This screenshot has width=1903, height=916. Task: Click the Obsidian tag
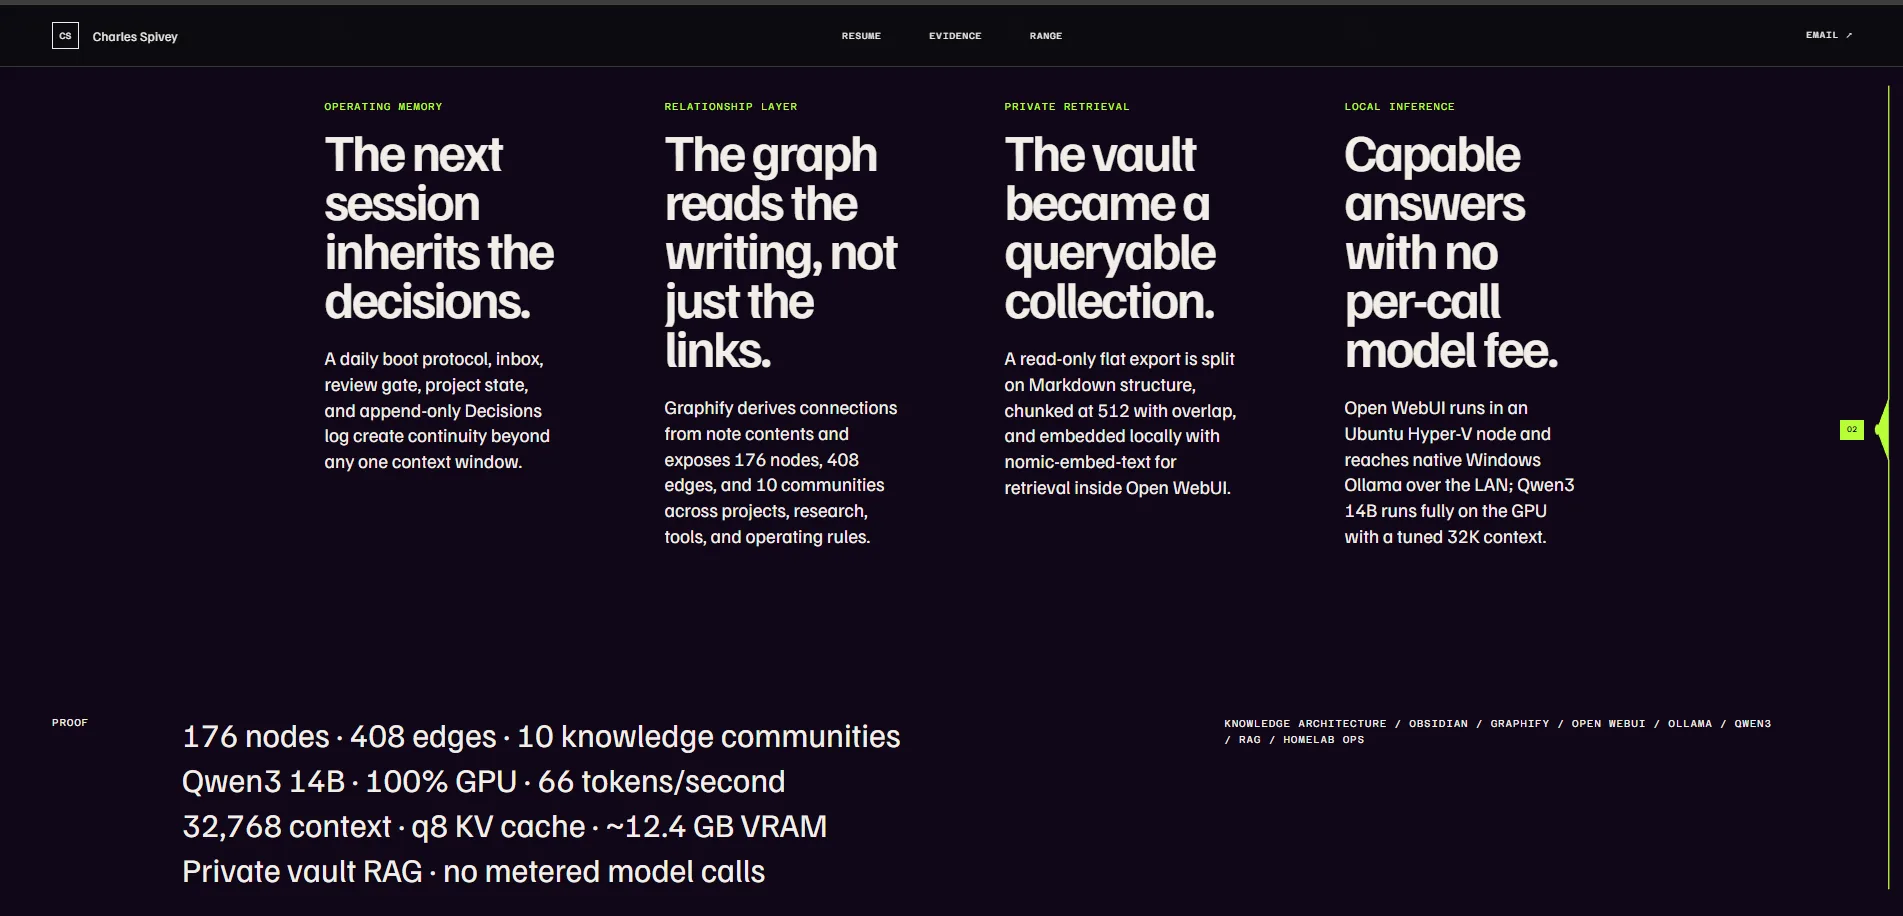[1438, 723]
